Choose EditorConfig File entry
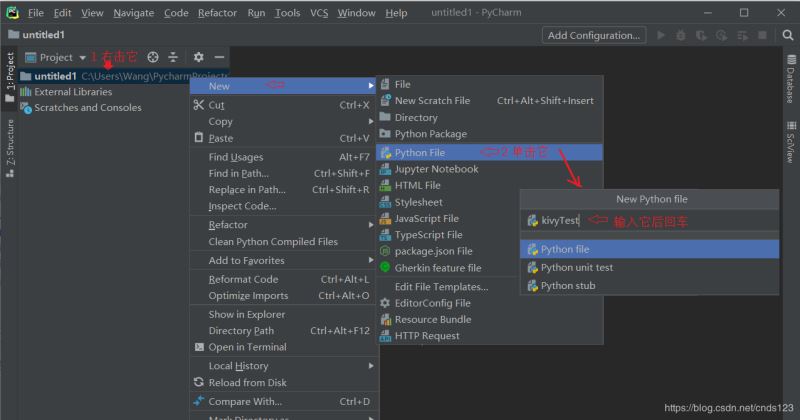The height and width of the screenshot is (420, 800). point(490,303)
